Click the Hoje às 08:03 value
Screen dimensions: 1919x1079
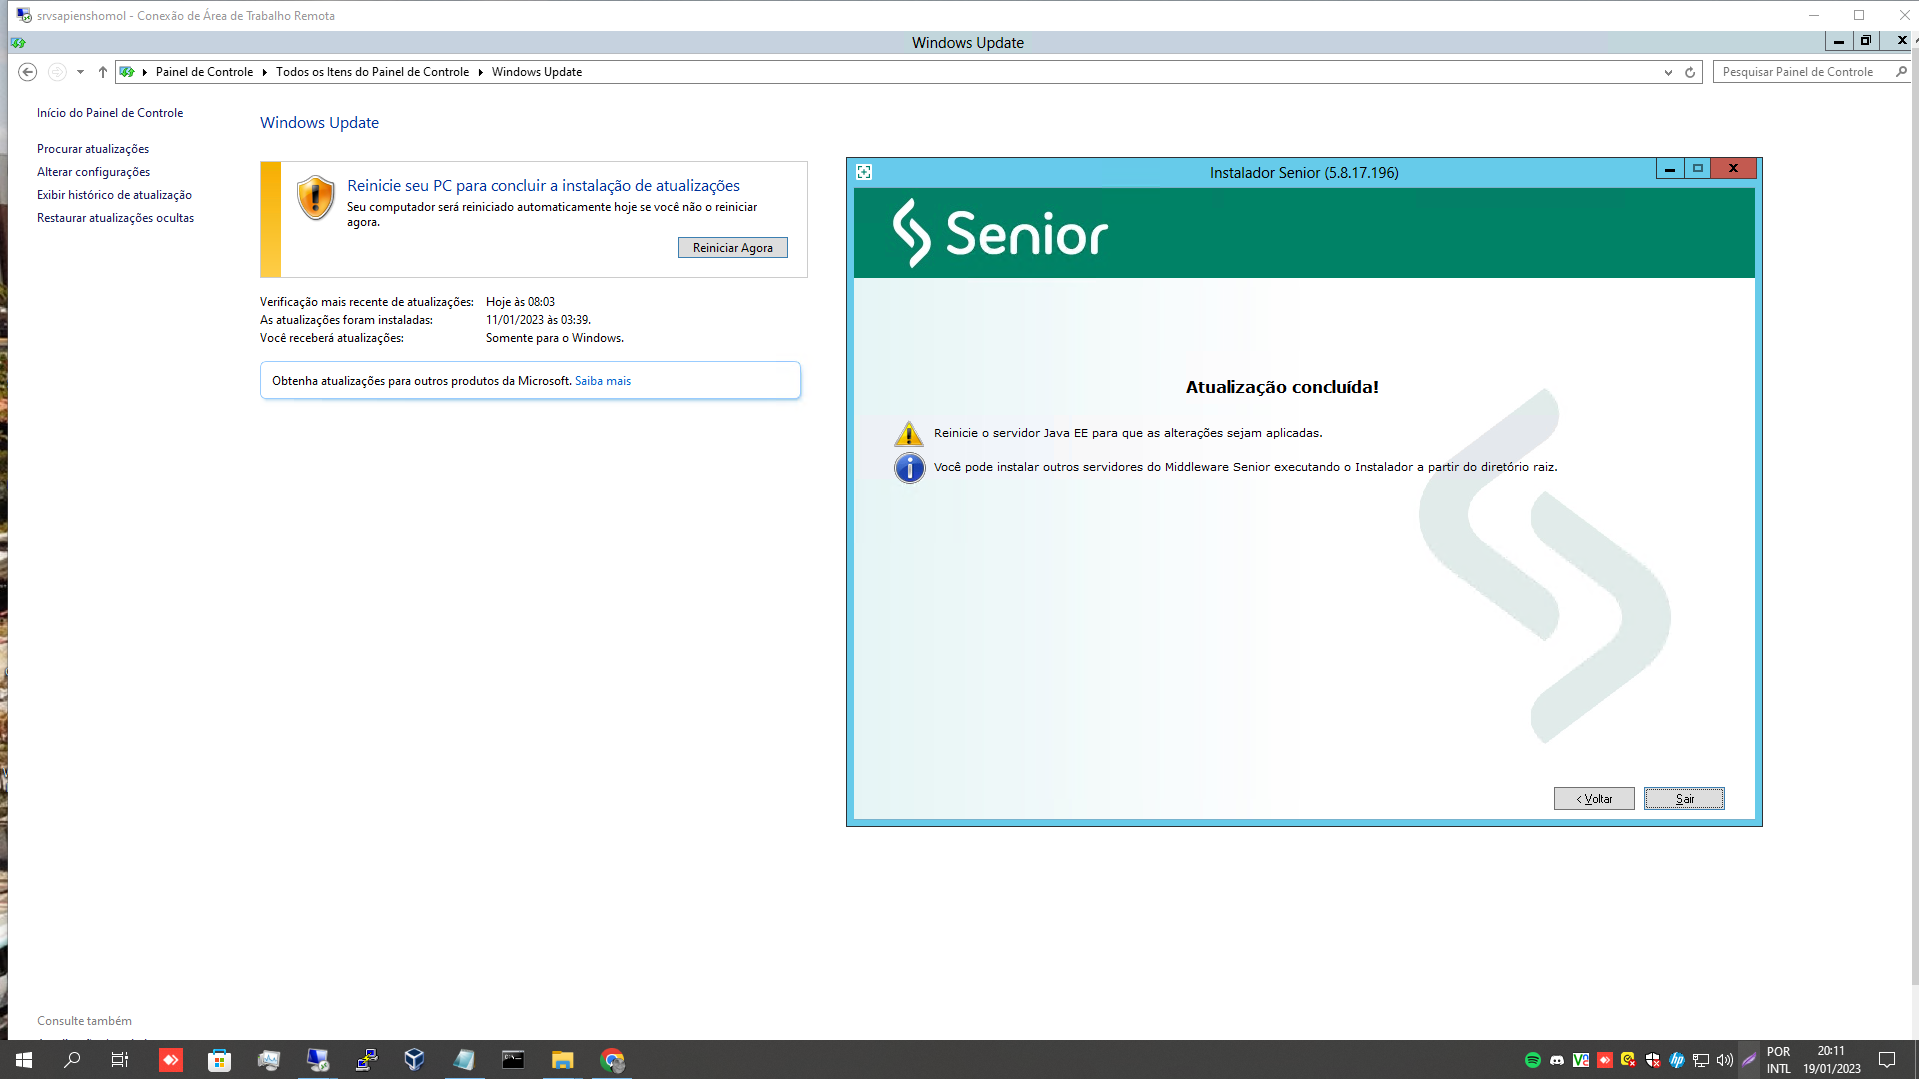520,302
